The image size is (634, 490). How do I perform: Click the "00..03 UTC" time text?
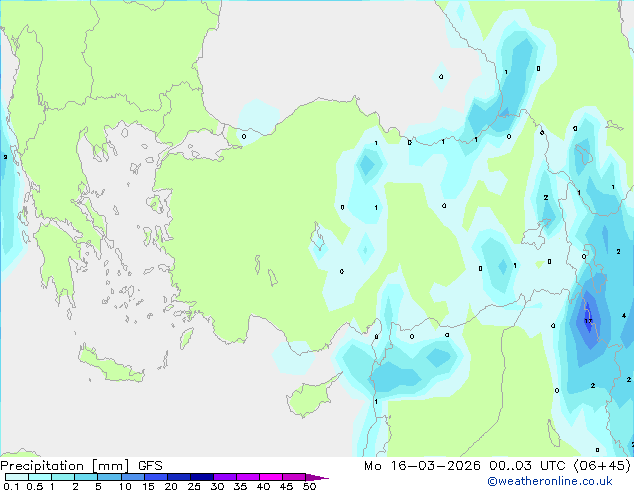tap(527, 466)
